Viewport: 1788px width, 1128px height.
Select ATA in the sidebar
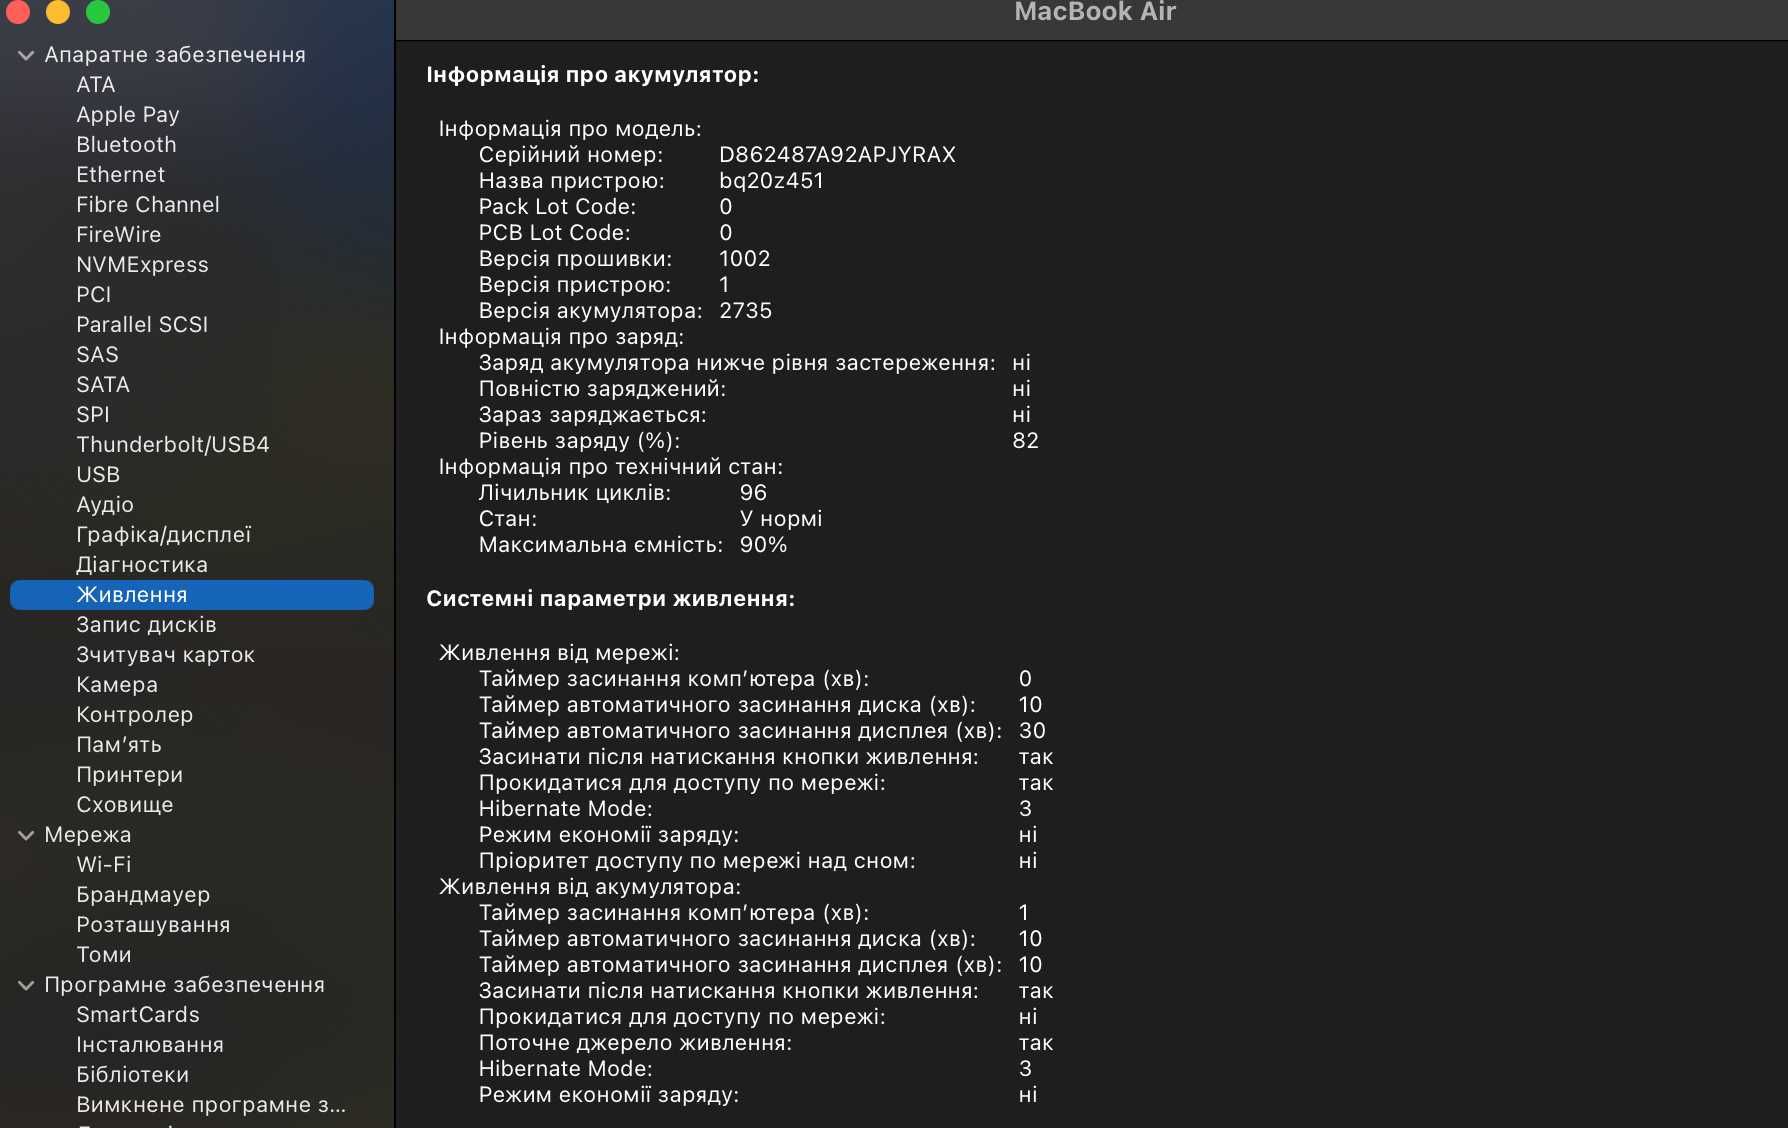click(96, 85)
